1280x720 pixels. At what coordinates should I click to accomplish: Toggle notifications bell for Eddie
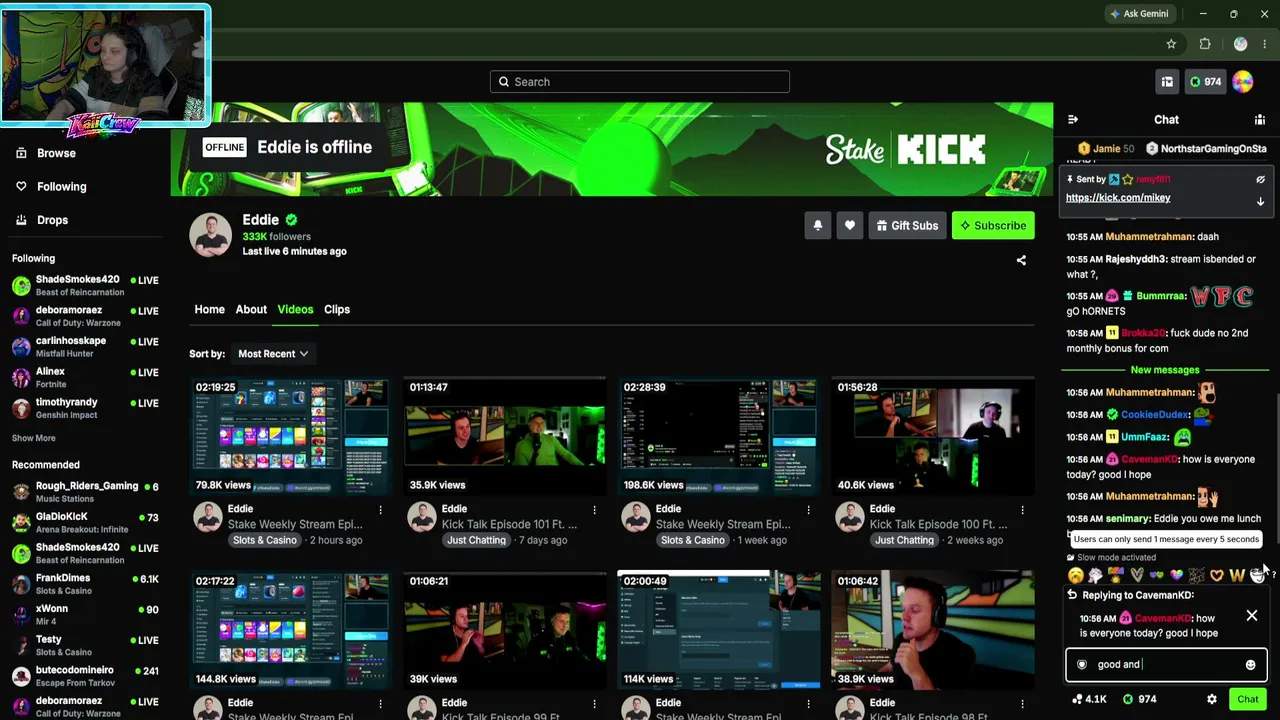[x=818, y=226]
